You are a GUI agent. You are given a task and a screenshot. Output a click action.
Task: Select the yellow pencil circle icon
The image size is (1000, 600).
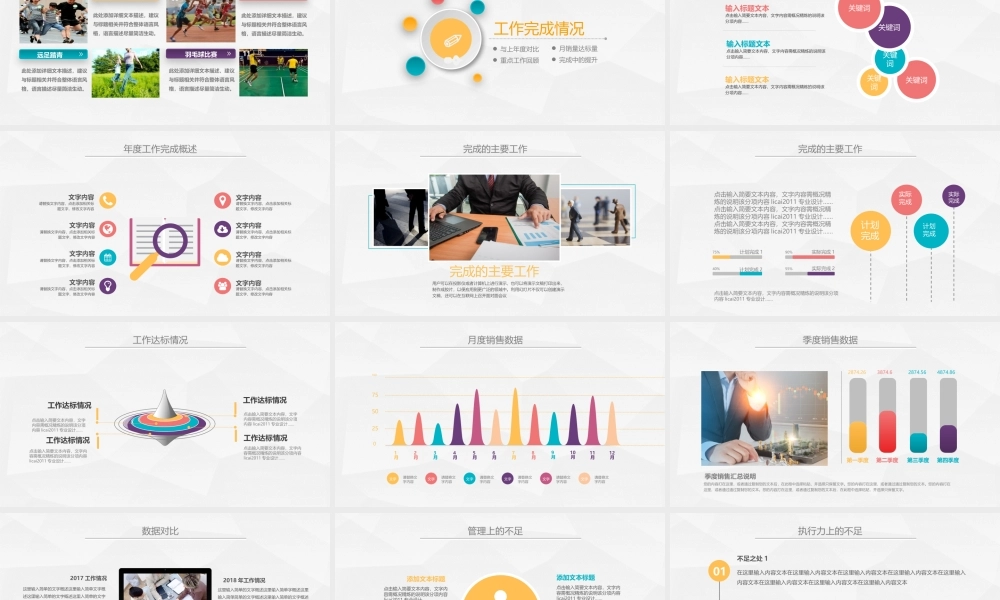click(x=451, y=39)
